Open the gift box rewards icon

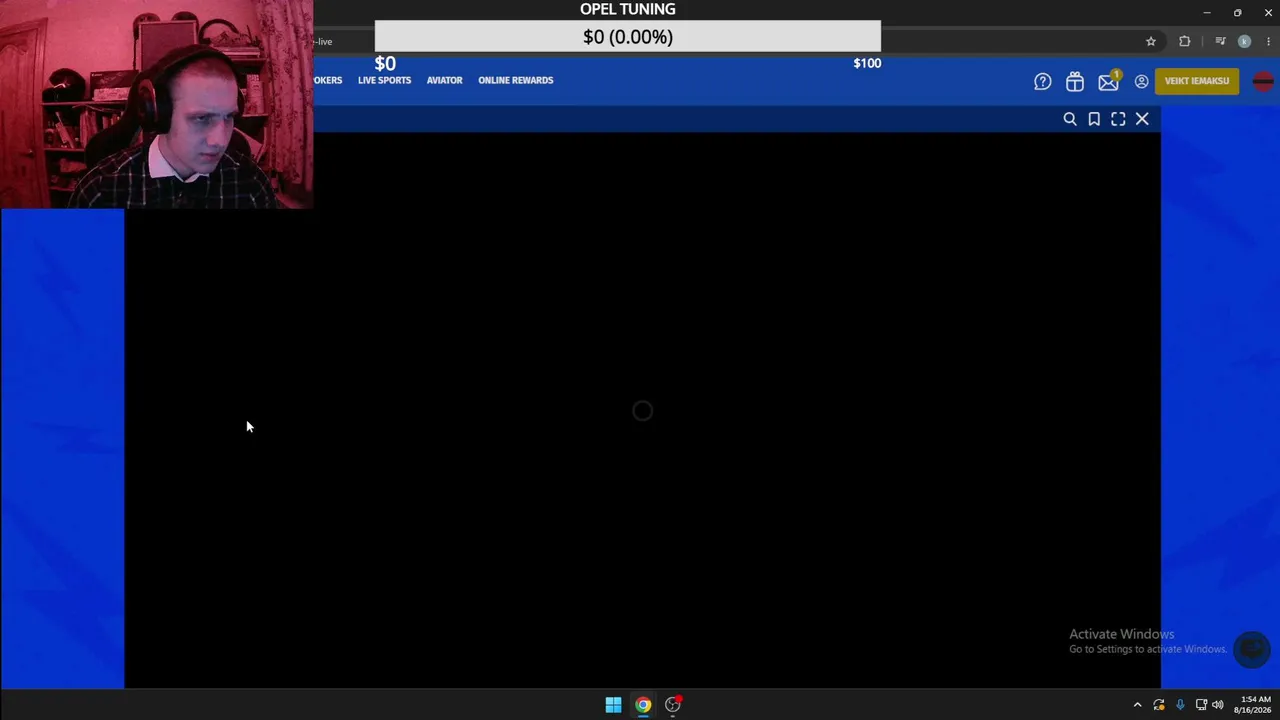1075,82
